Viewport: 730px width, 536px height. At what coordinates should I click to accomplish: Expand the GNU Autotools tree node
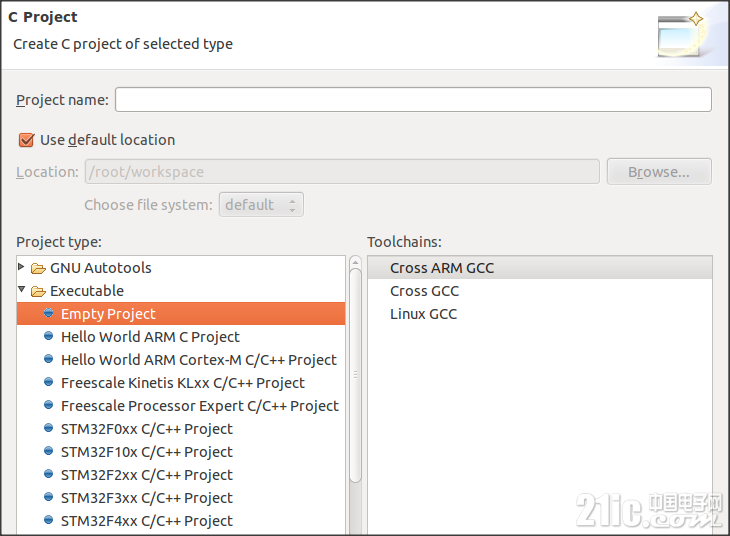pyautogui.click(x=21, y=266)
